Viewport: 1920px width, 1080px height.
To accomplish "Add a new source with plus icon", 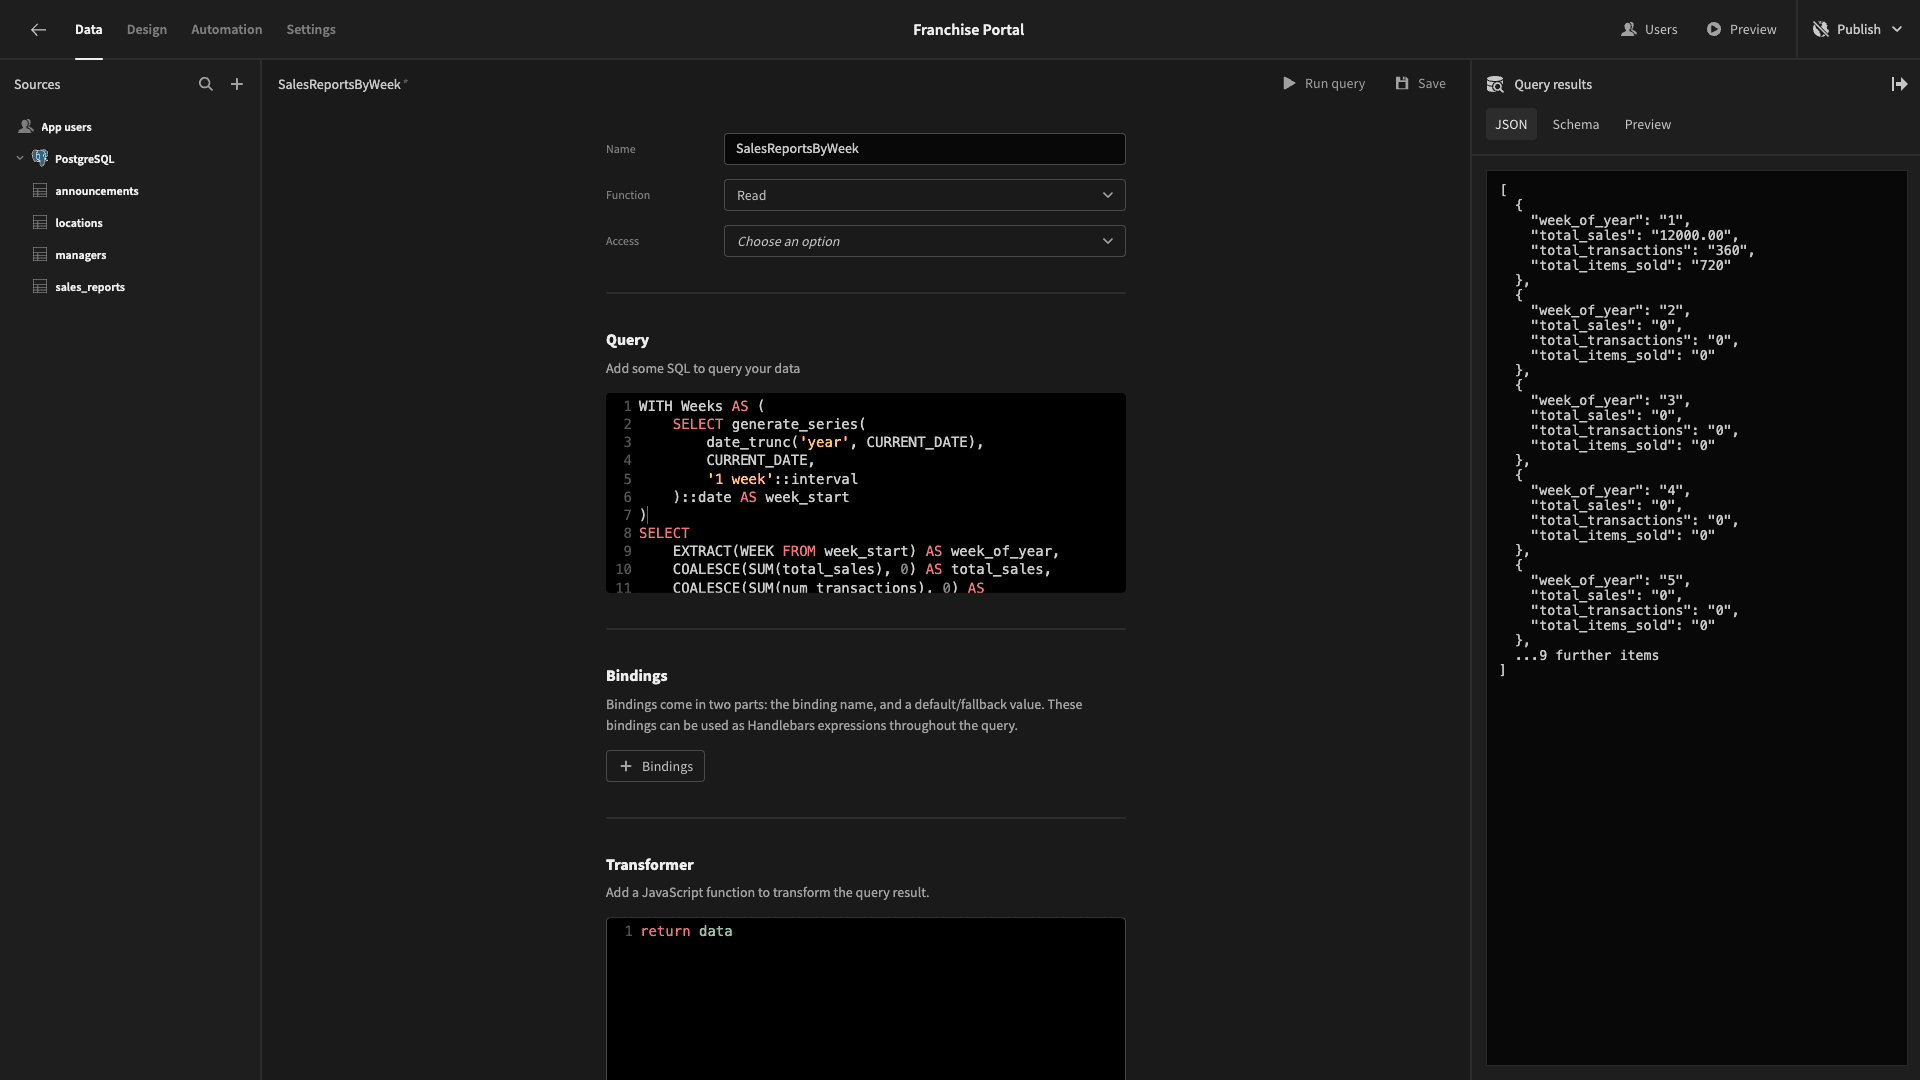I will tap(237, 84).
